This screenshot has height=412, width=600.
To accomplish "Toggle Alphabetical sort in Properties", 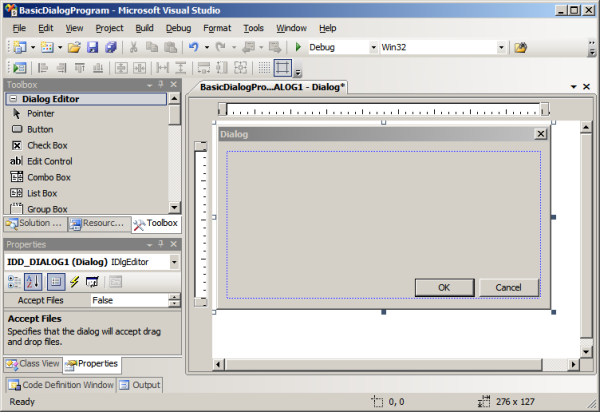I will (x=33, y=282).
